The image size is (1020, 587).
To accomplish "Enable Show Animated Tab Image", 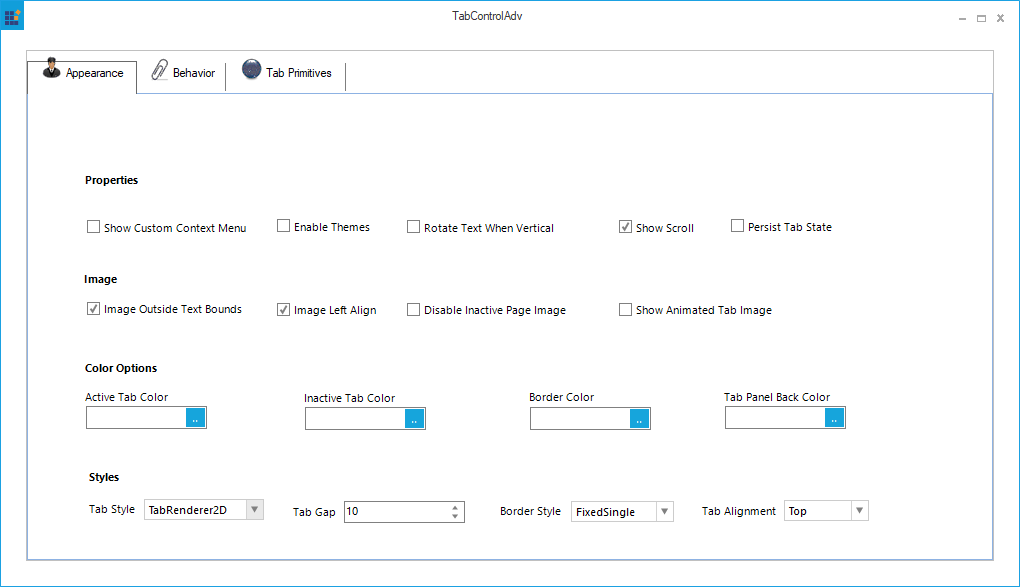I will click(x=625, y=310).
